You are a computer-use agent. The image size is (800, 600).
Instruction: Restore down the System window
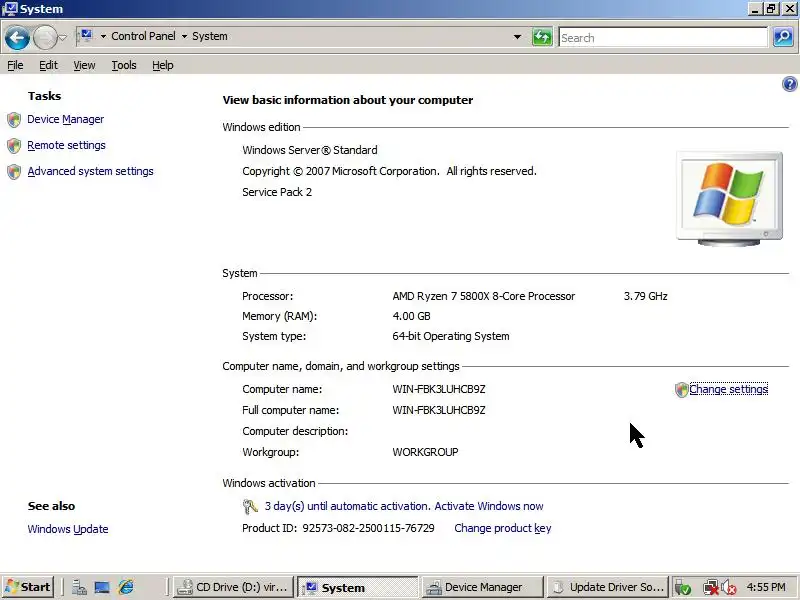pos(771,9)
